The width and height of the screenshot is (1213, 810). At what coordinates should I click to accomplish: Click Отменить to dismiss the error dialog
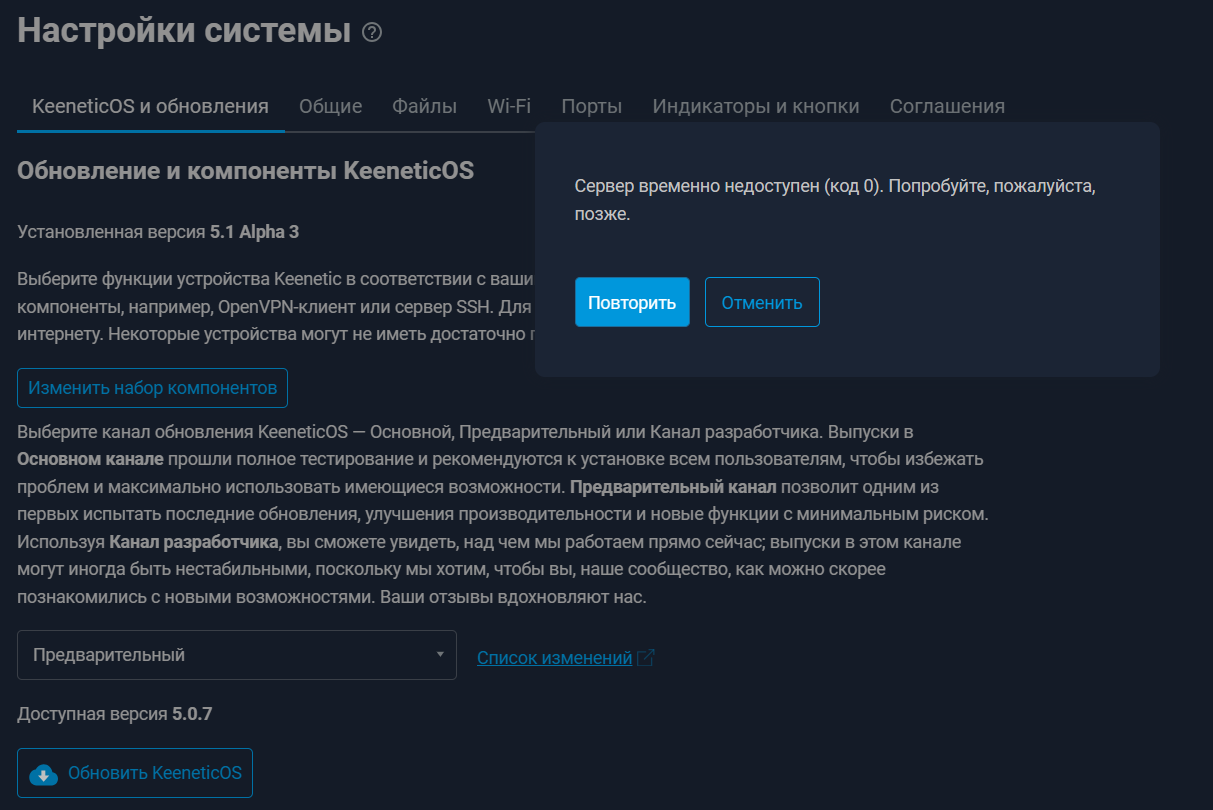(761, 302)
